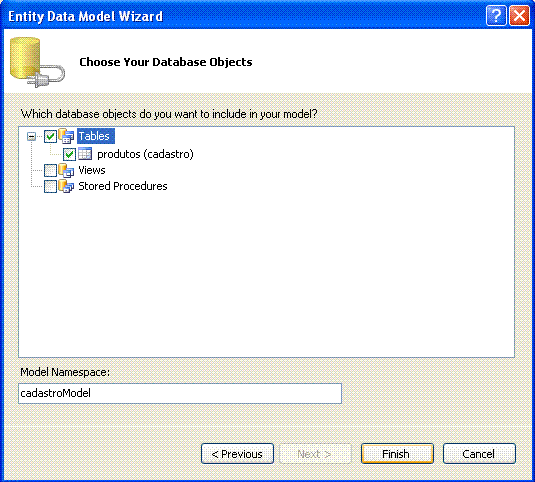Close the Entity Data Model Wizard
This screenshot has width=535, height=482.
click(x=519, y=16)
